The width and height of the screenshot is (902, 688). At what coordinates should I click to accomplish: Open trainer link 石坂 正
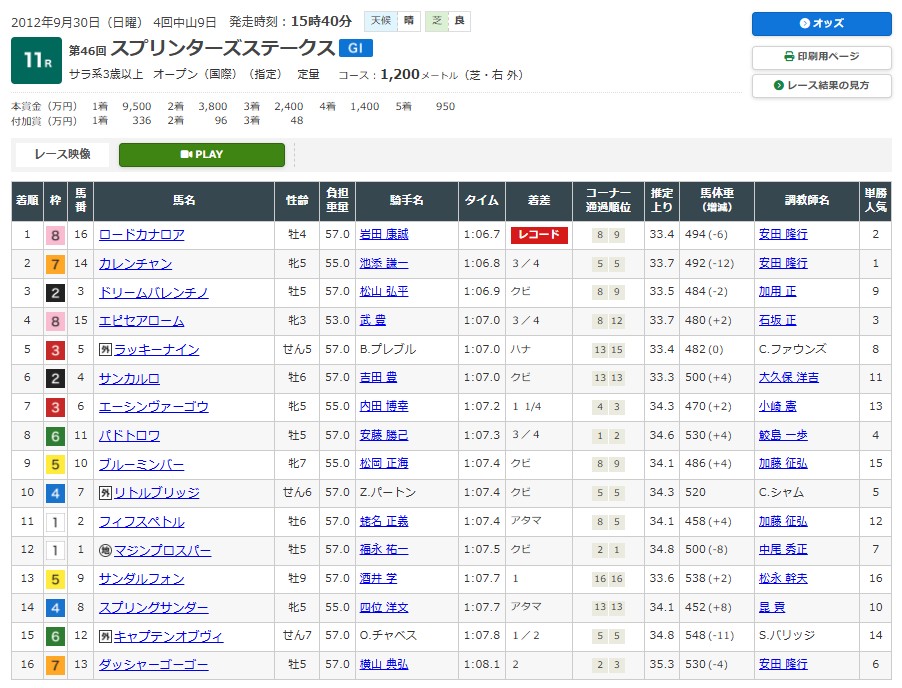pyautogui.click(x=776, y=321)
